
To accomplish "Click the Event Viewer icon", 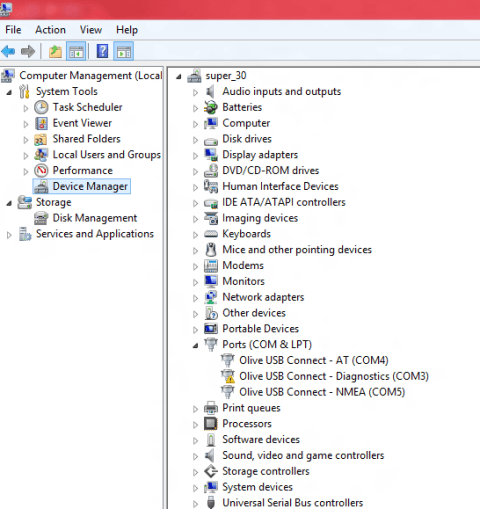I will (41, 123).
